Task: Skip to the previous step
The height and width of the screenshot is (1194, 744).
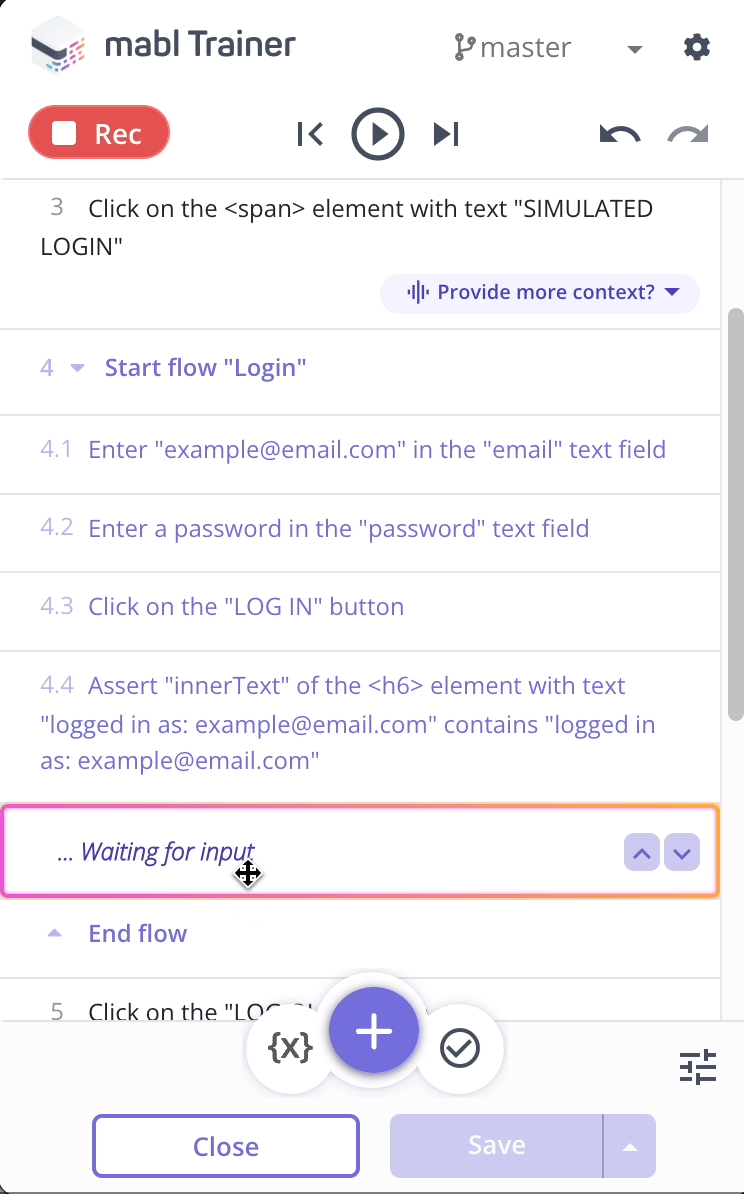Action: tap(310, 134)
